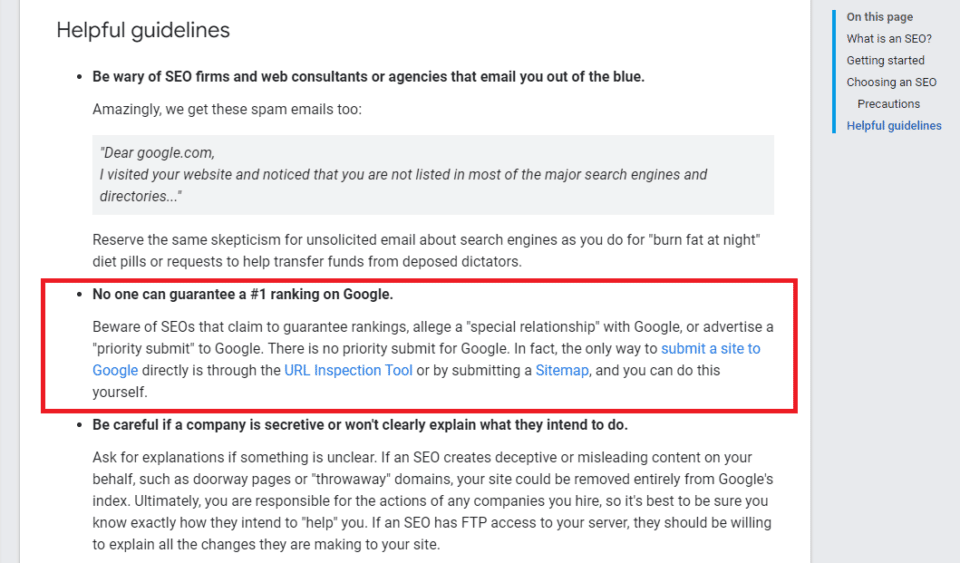This screenshot has width=960, height=563.
Task: Click the "Beware of SEOs that claim" paragraph
Action: click(x=433, y=359)
